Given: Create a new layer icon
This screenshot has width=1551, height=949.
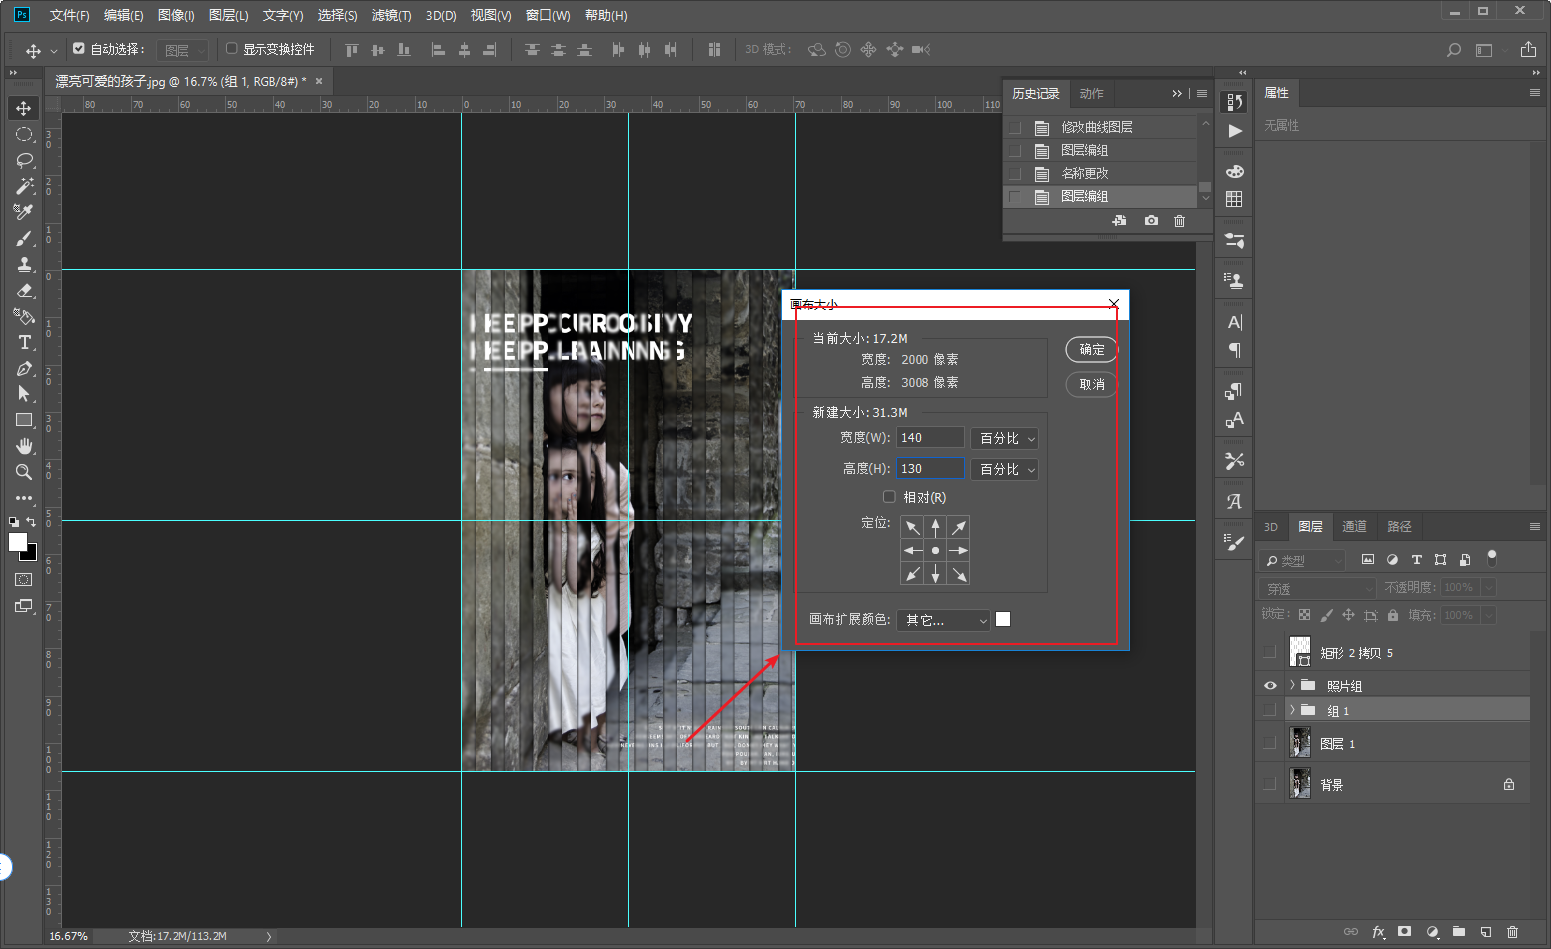Looking at the screenshot, I should coord(1486,931).
